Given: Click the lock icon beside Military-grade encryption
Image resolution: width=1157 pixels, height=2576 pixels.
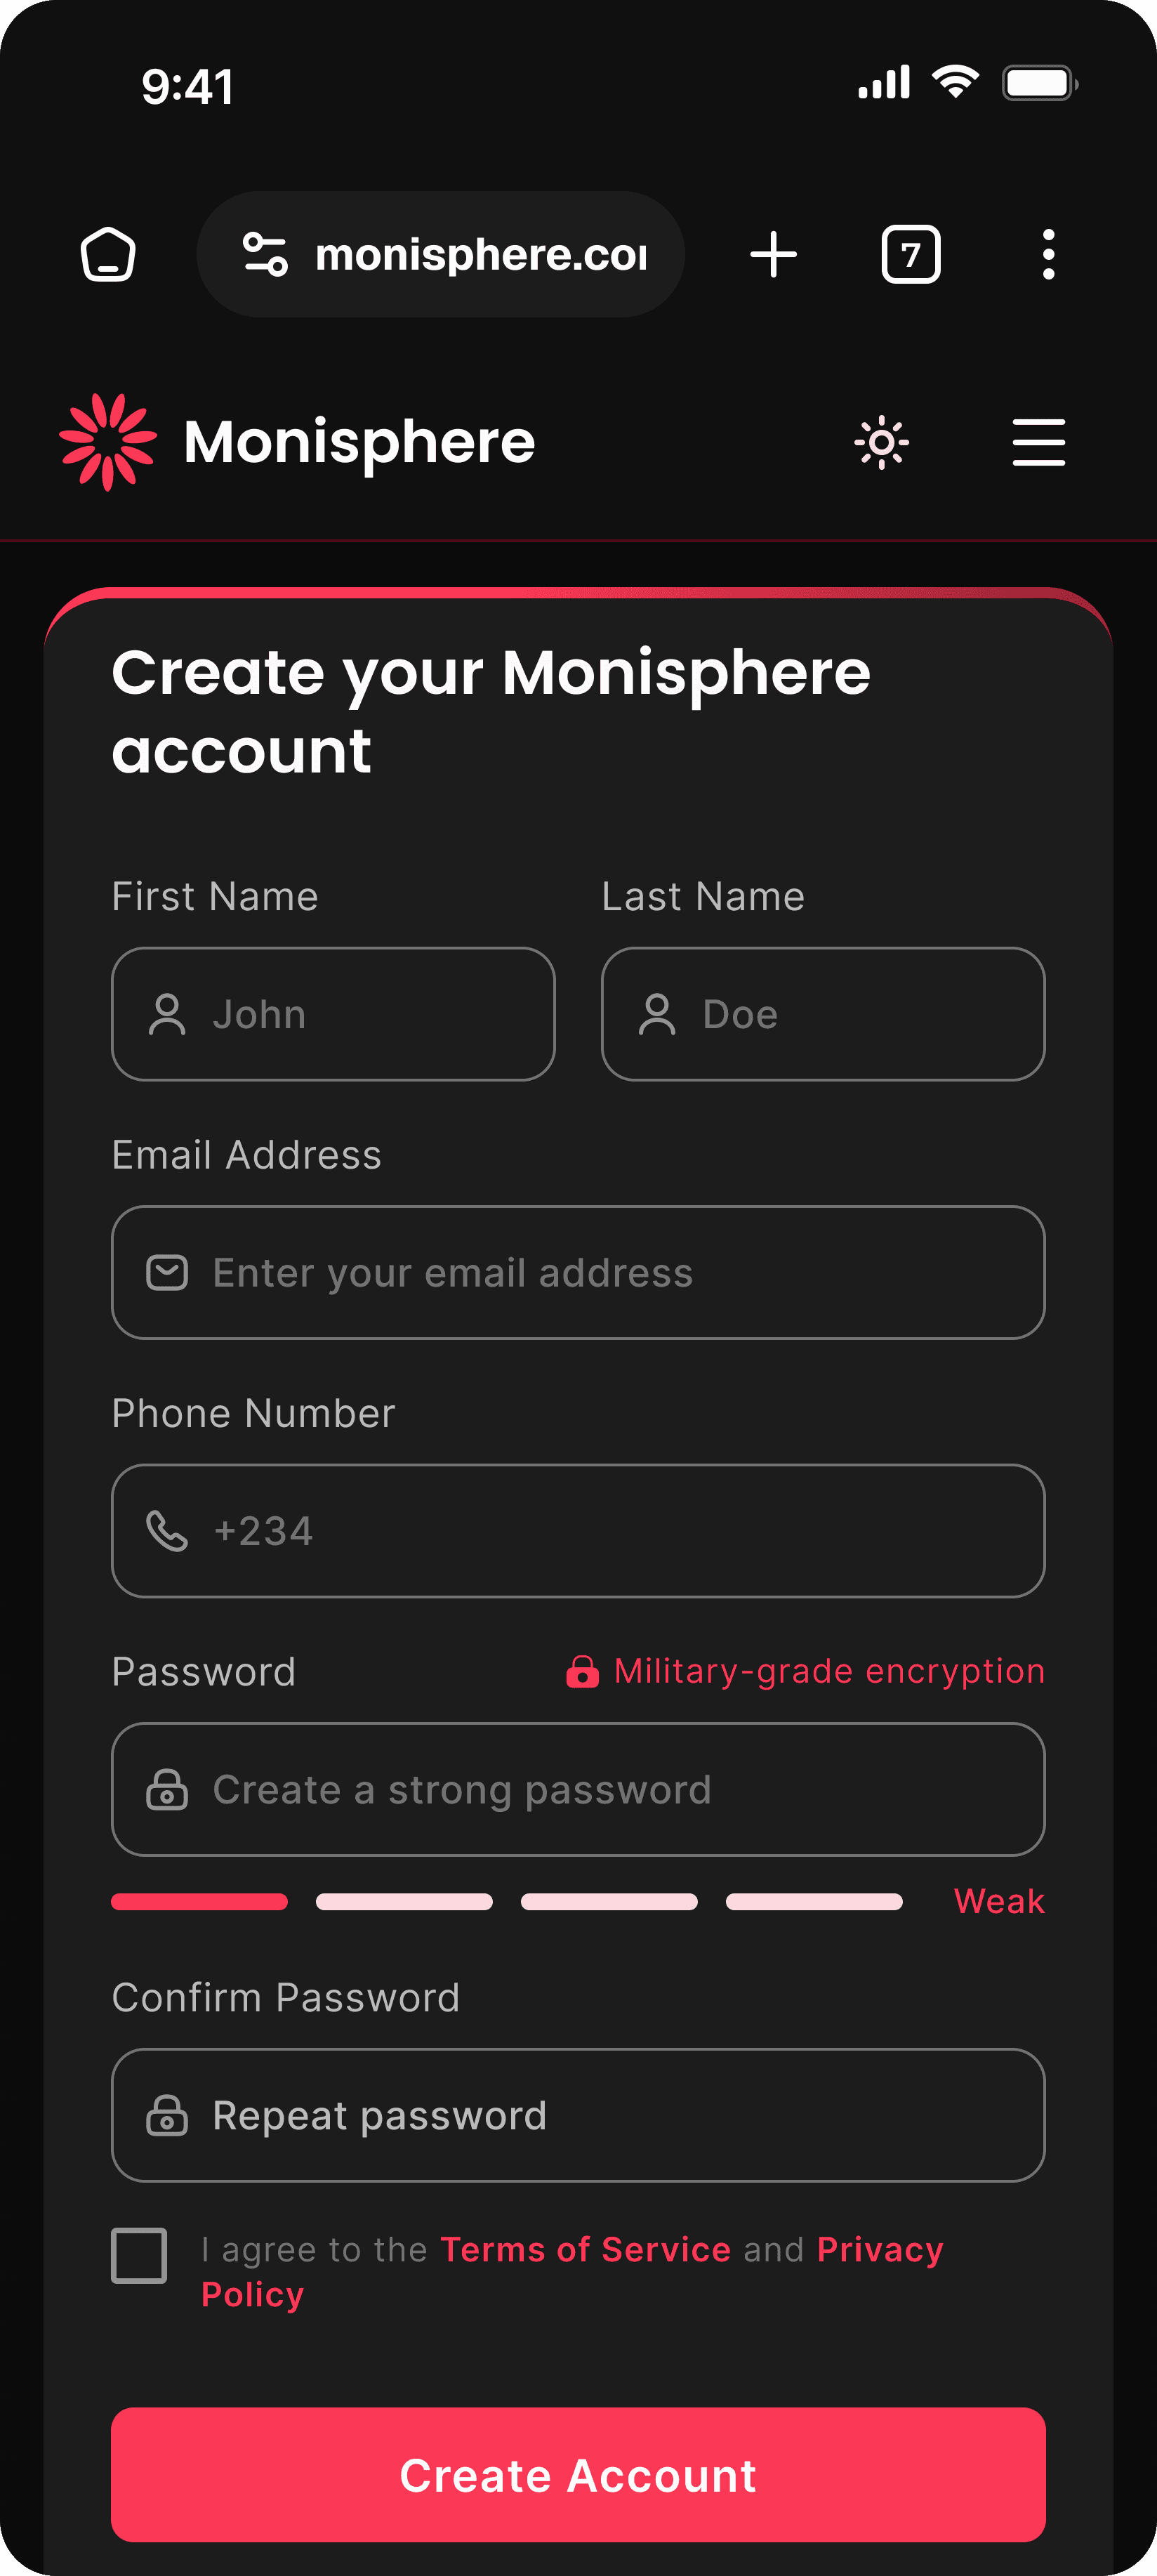Looking at the screenshot, I should (583, 1670).
